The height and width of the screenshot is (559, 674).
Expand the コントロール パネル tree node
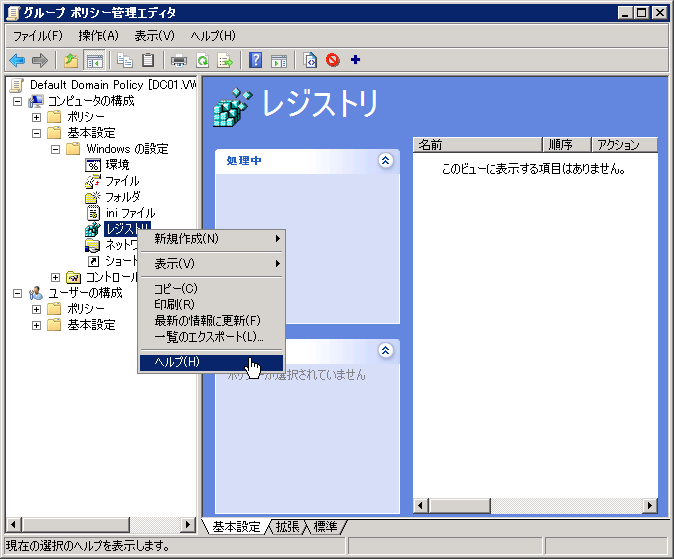click(x=56, y=277)
